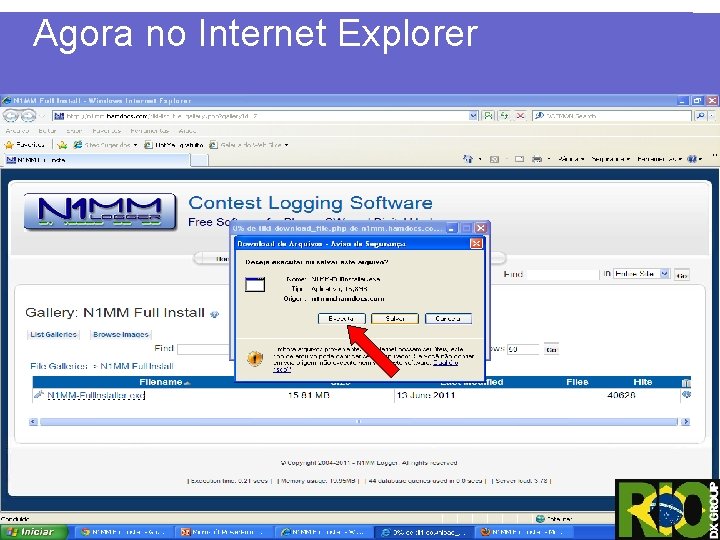Screen dimensions: 720x540
Task: Click the Feeds icon in command bar
Action: [495, 159]
